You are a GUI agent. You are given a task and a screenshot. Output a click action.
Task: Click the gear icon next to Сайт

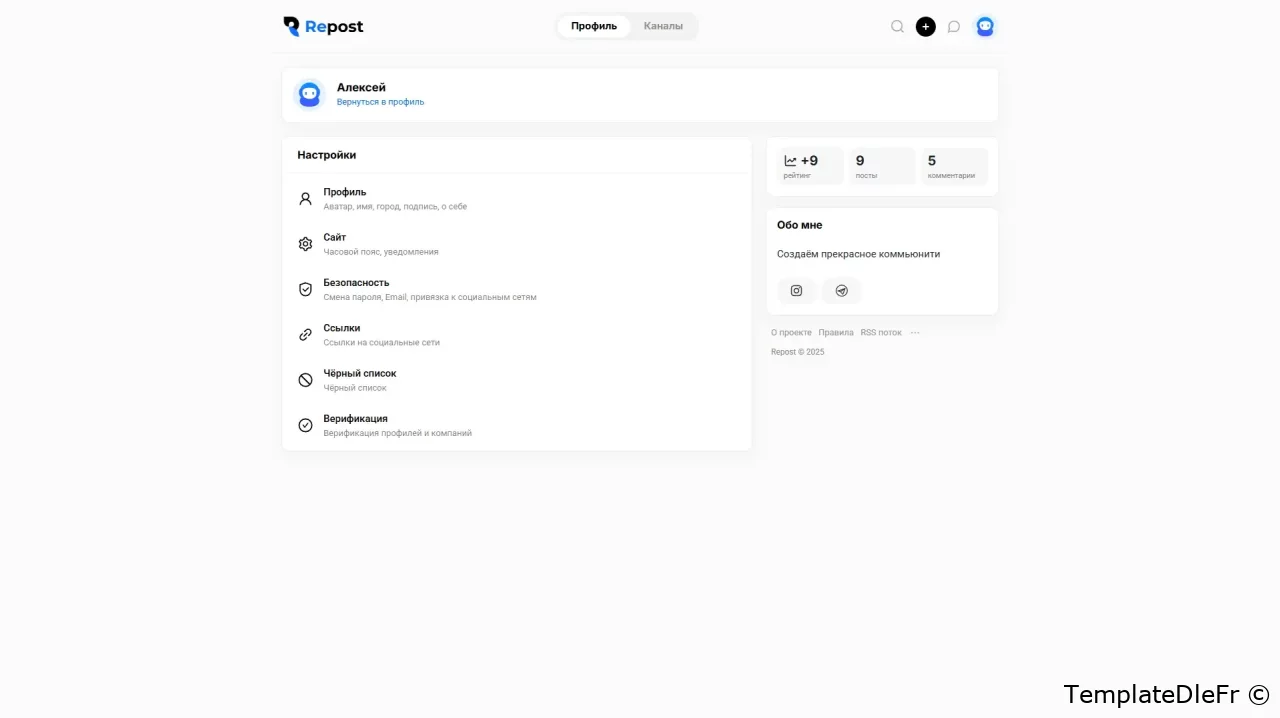tap(305, 244)
